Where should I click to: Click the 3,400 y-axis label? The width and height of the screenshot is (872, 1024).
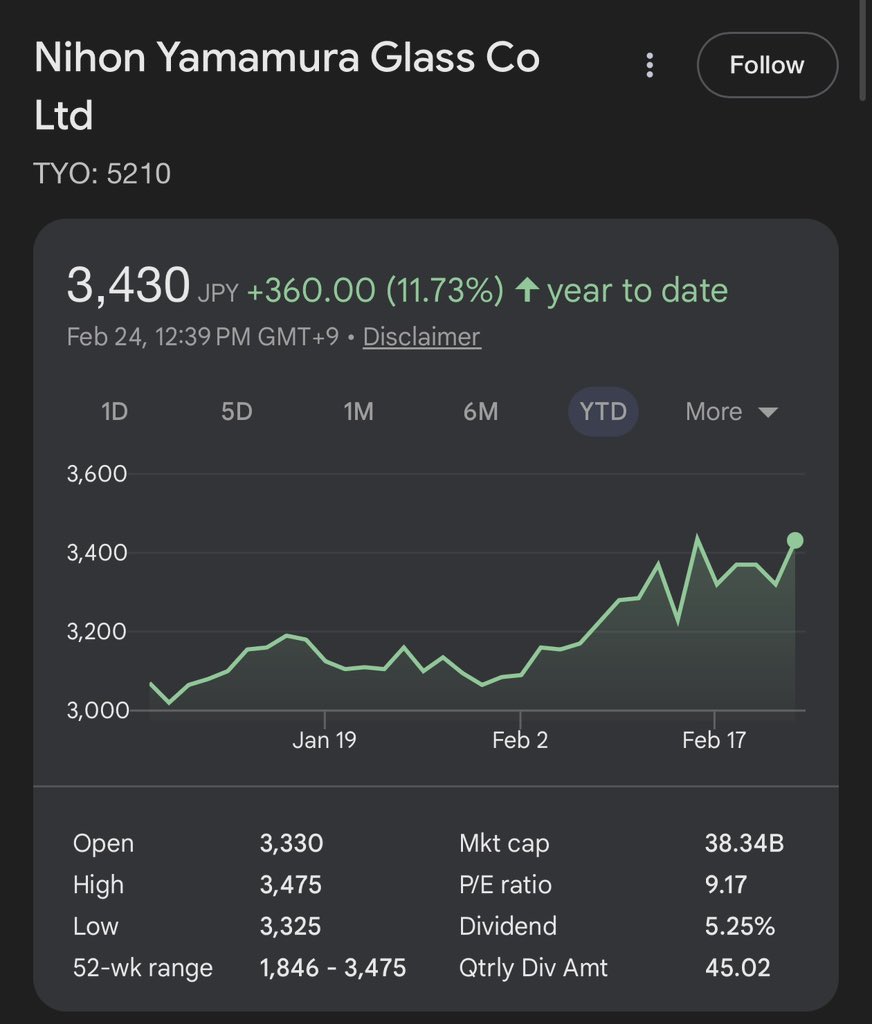[97, 552]
